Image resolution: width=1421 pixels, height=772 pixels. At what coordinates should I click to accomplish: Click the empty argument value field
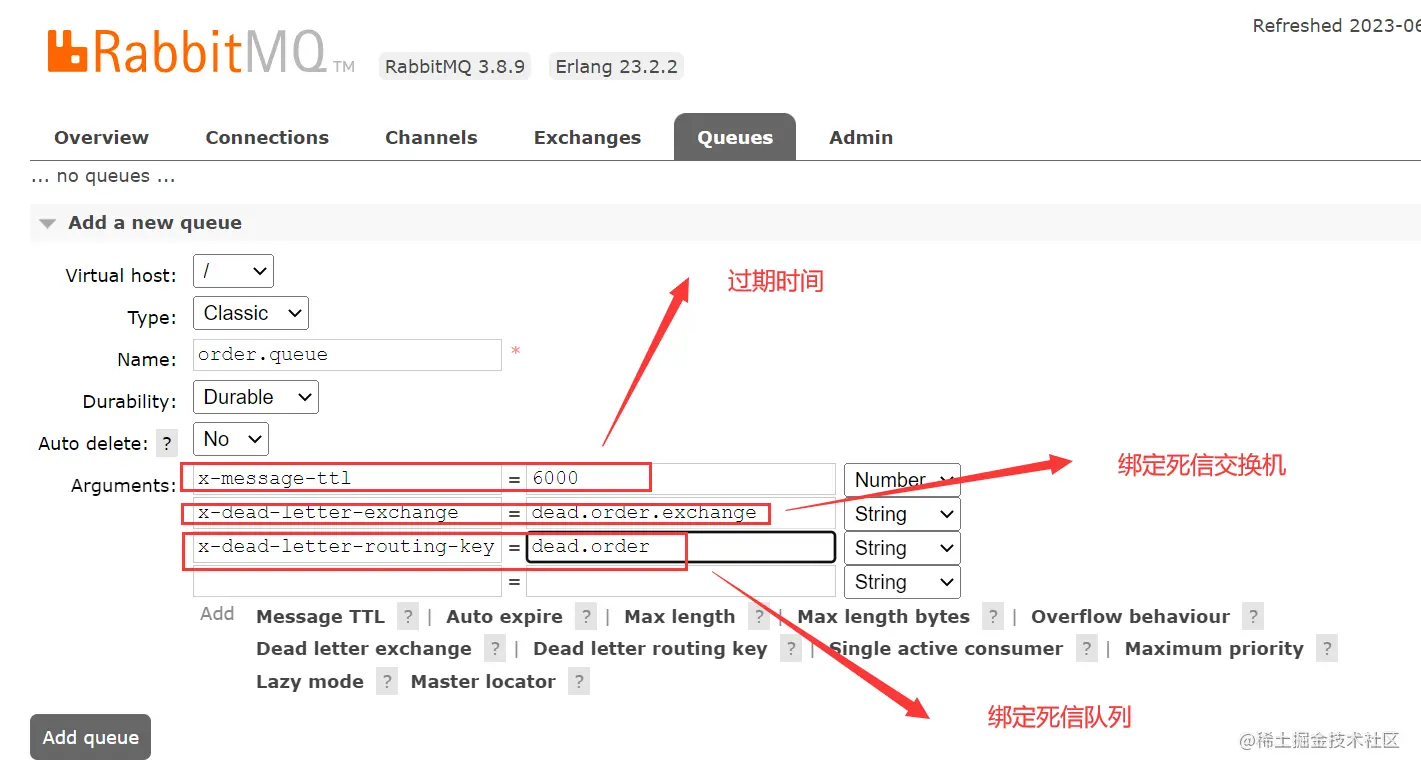(x=680, y=581)
